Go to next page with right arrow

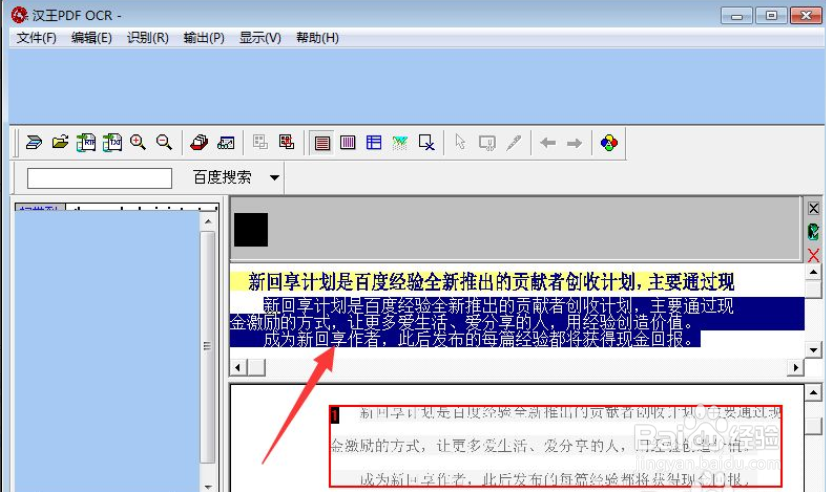click(574, 142)
